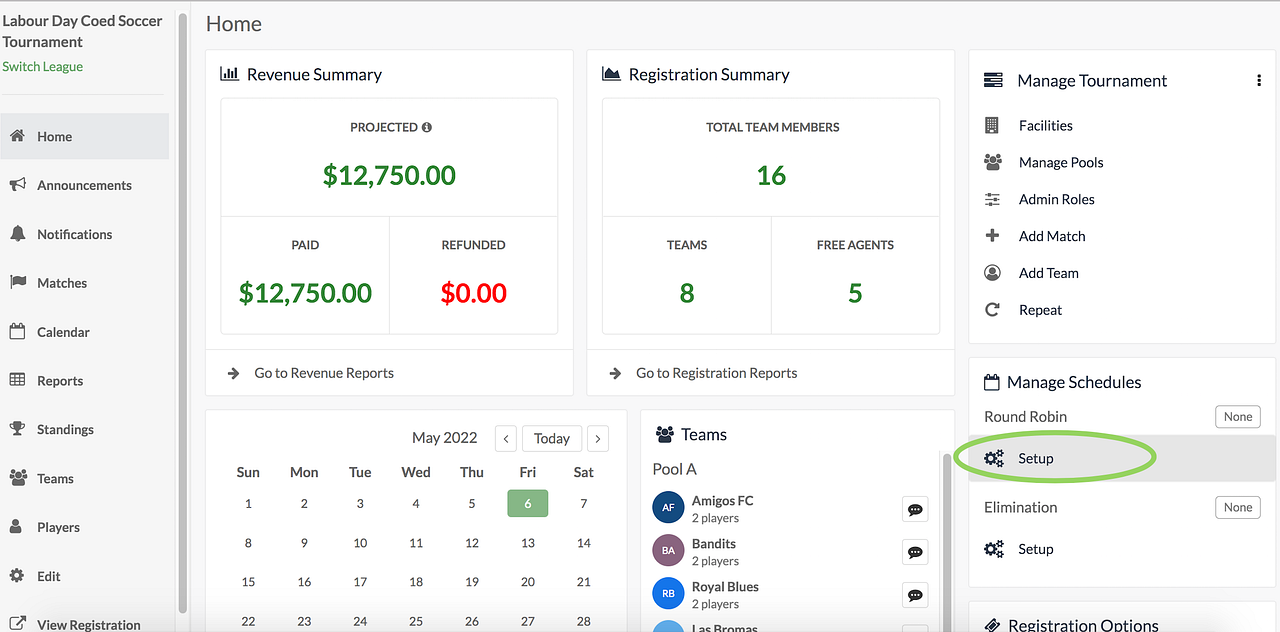1280x632 pixels.
Task: Click the Repeat circular arrow icon
Action: [x=992, y=310]
